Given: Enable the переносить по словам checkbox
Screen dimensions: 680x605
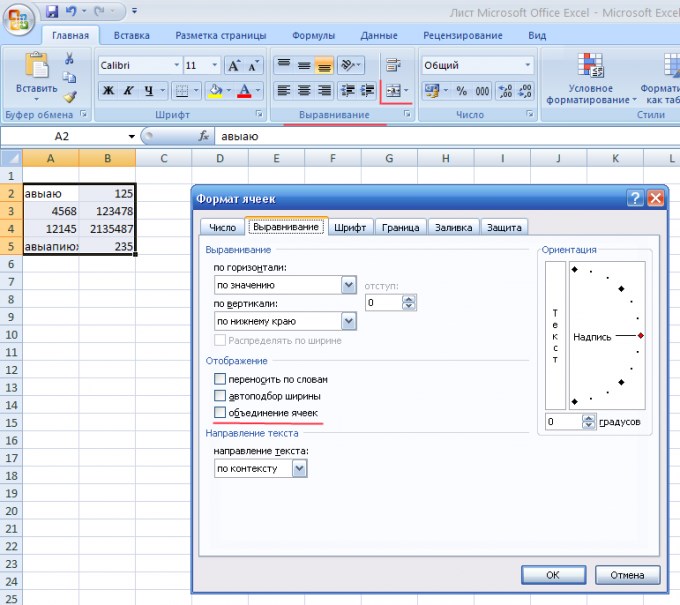Looking at the screenshot, I should click(220, 379).
